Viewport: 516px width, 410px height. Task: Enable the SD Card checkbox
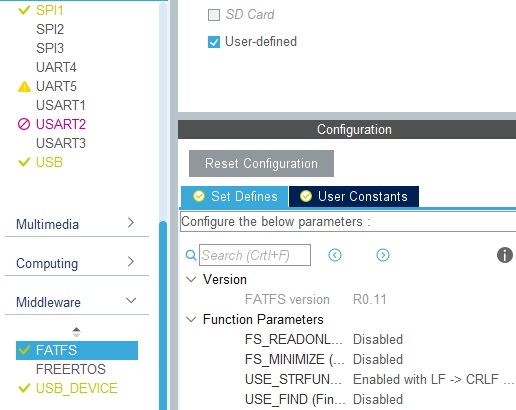[x=214, y=15]
